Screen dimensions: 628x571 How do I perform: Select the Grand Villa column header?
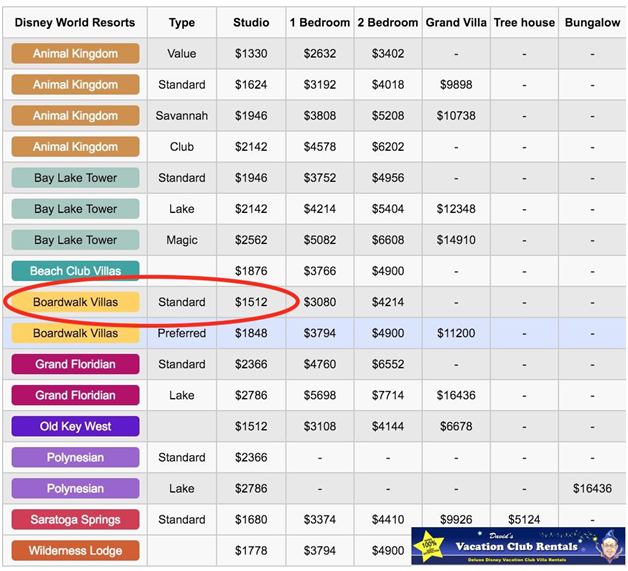pos(455,22)
